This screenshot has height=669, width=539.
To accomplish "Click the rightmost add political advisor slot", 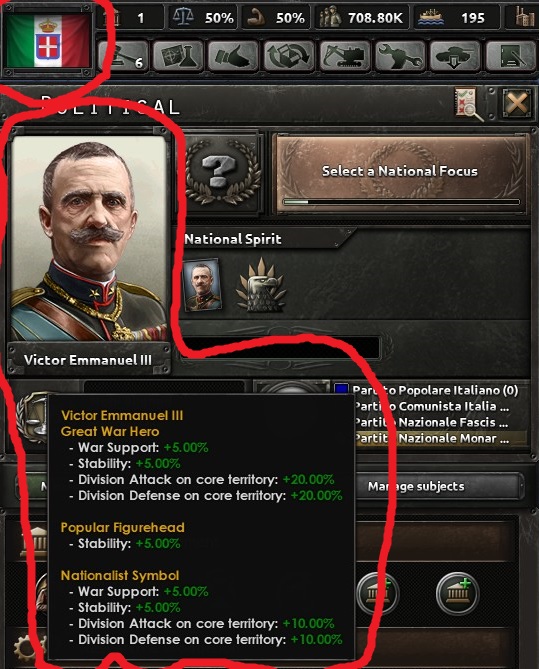I will coord(457,593).
